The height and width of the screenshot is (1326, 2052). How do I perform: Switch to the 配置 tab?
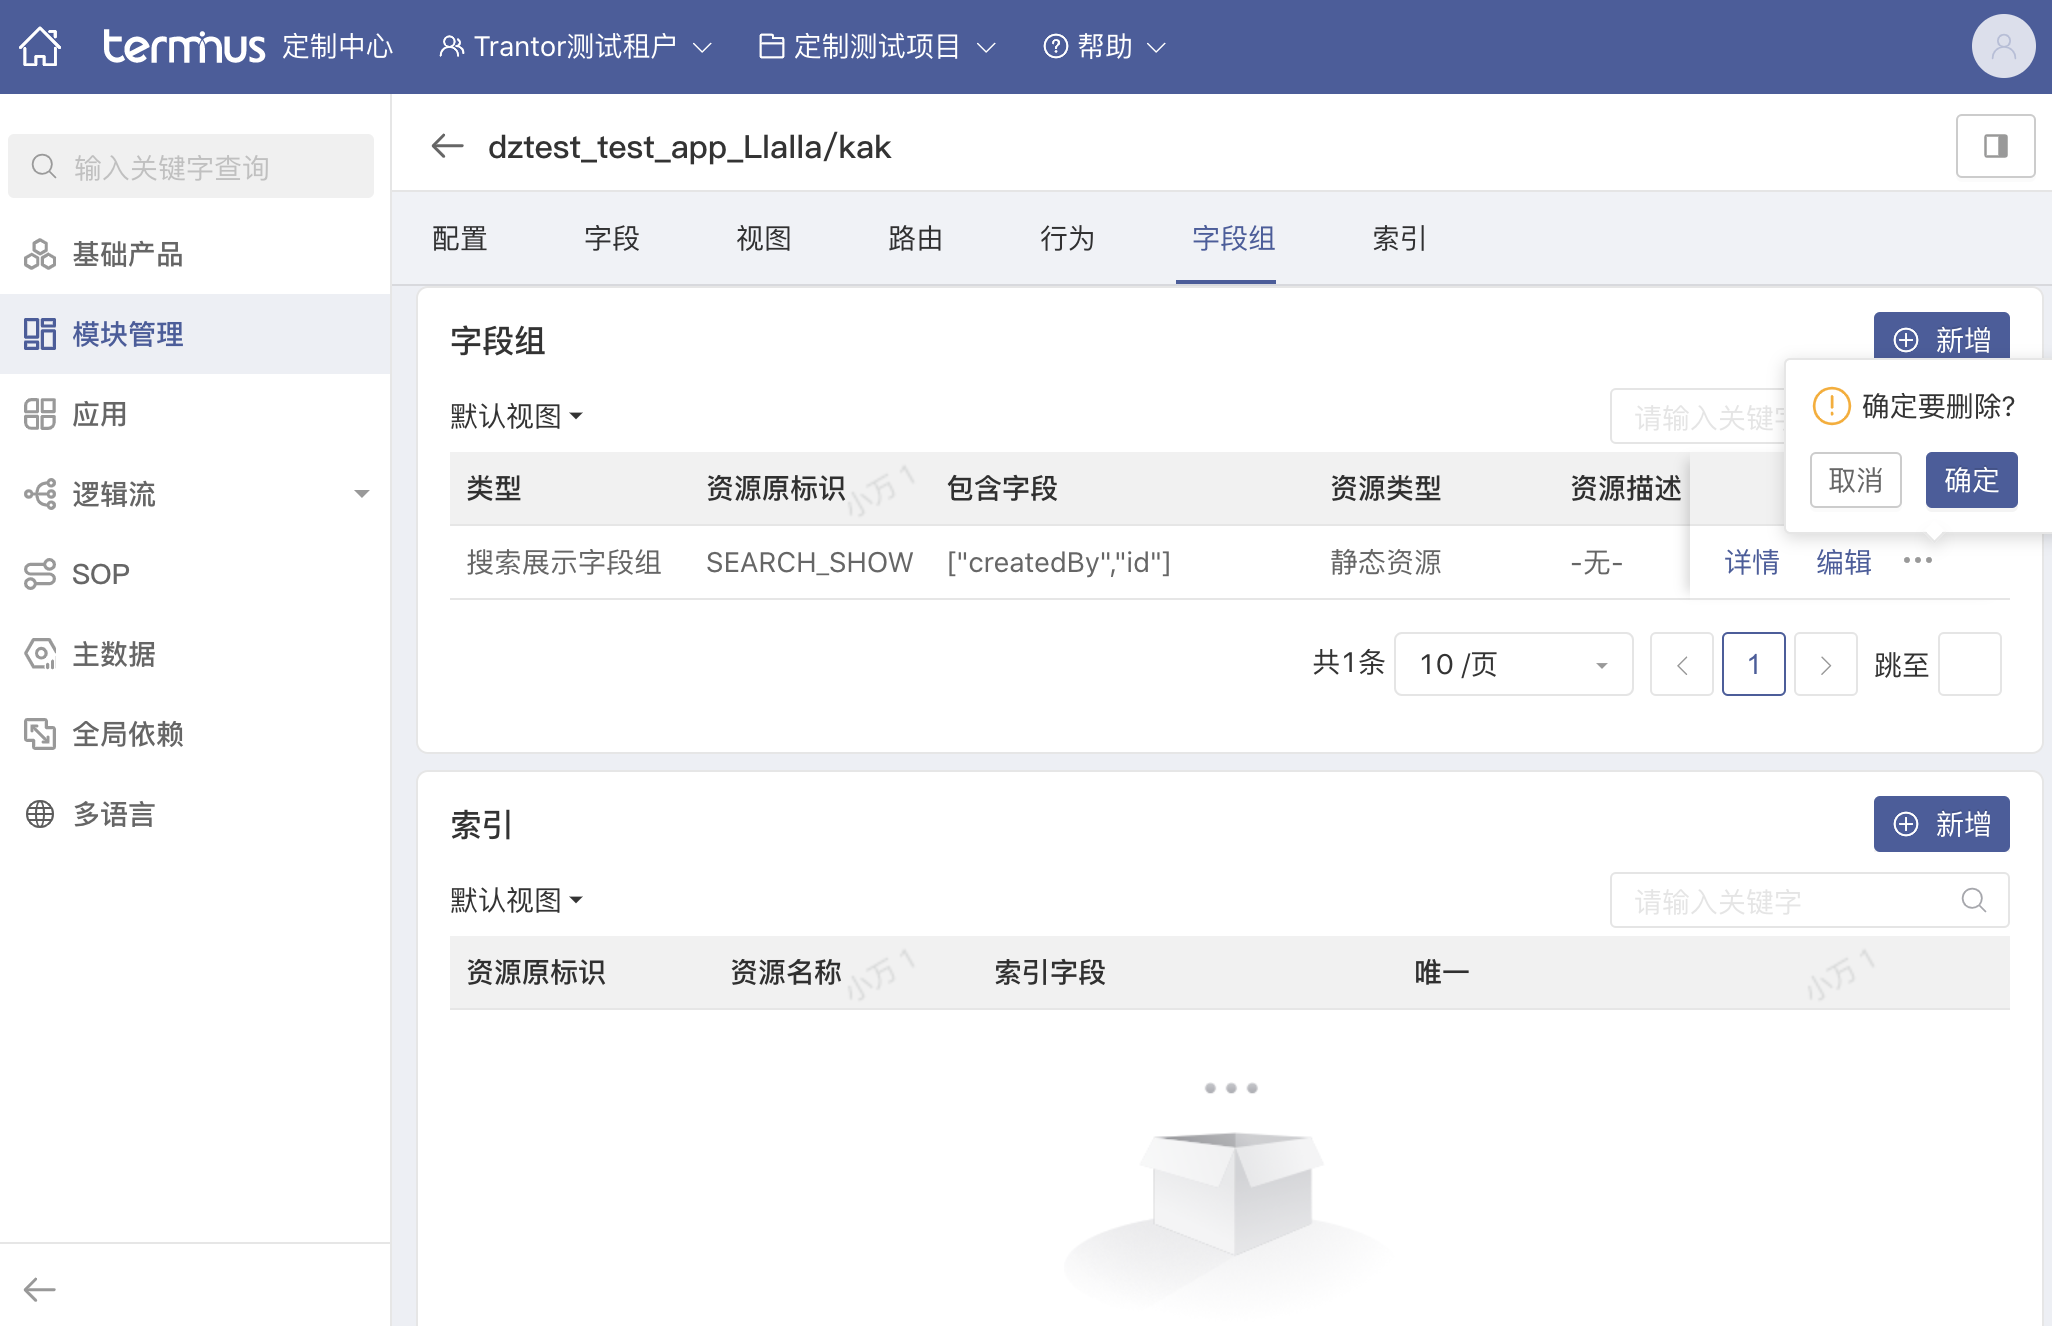click(460, 238)
